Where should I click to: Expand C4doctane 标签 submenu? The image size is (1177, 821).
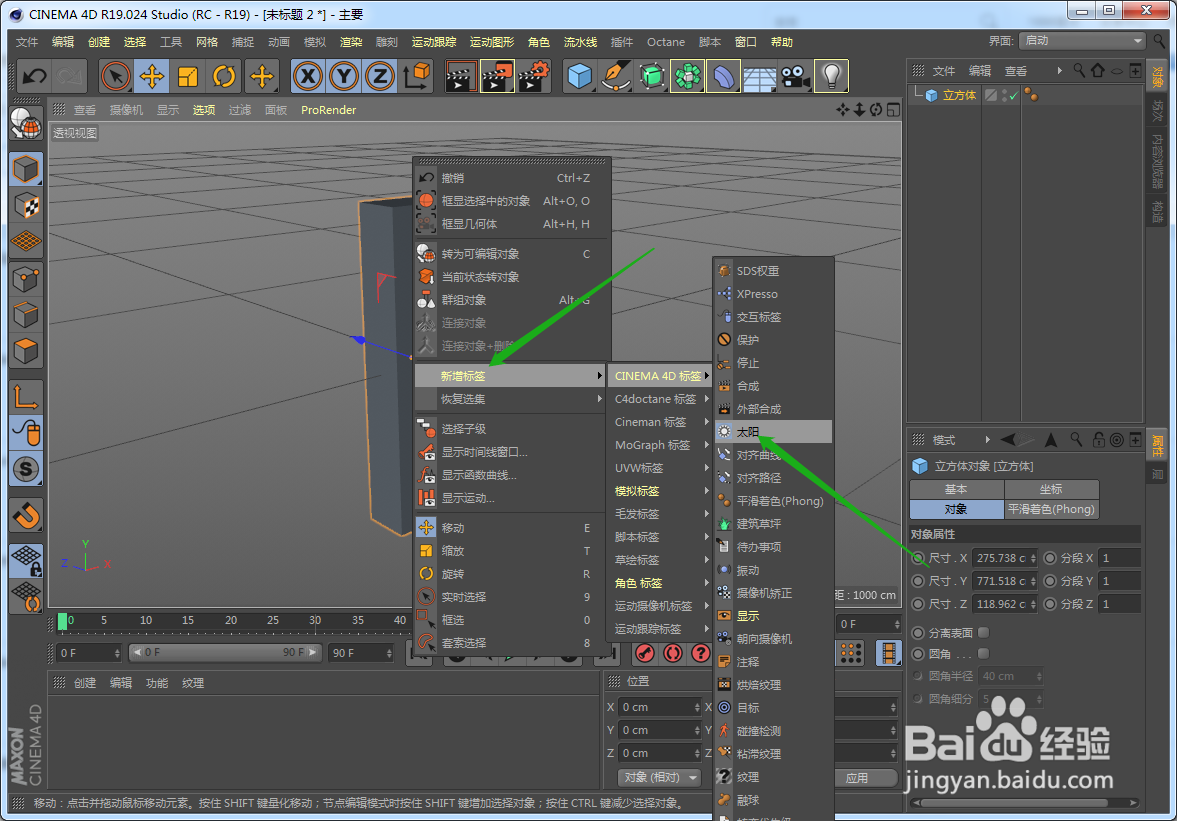(661, 398)
